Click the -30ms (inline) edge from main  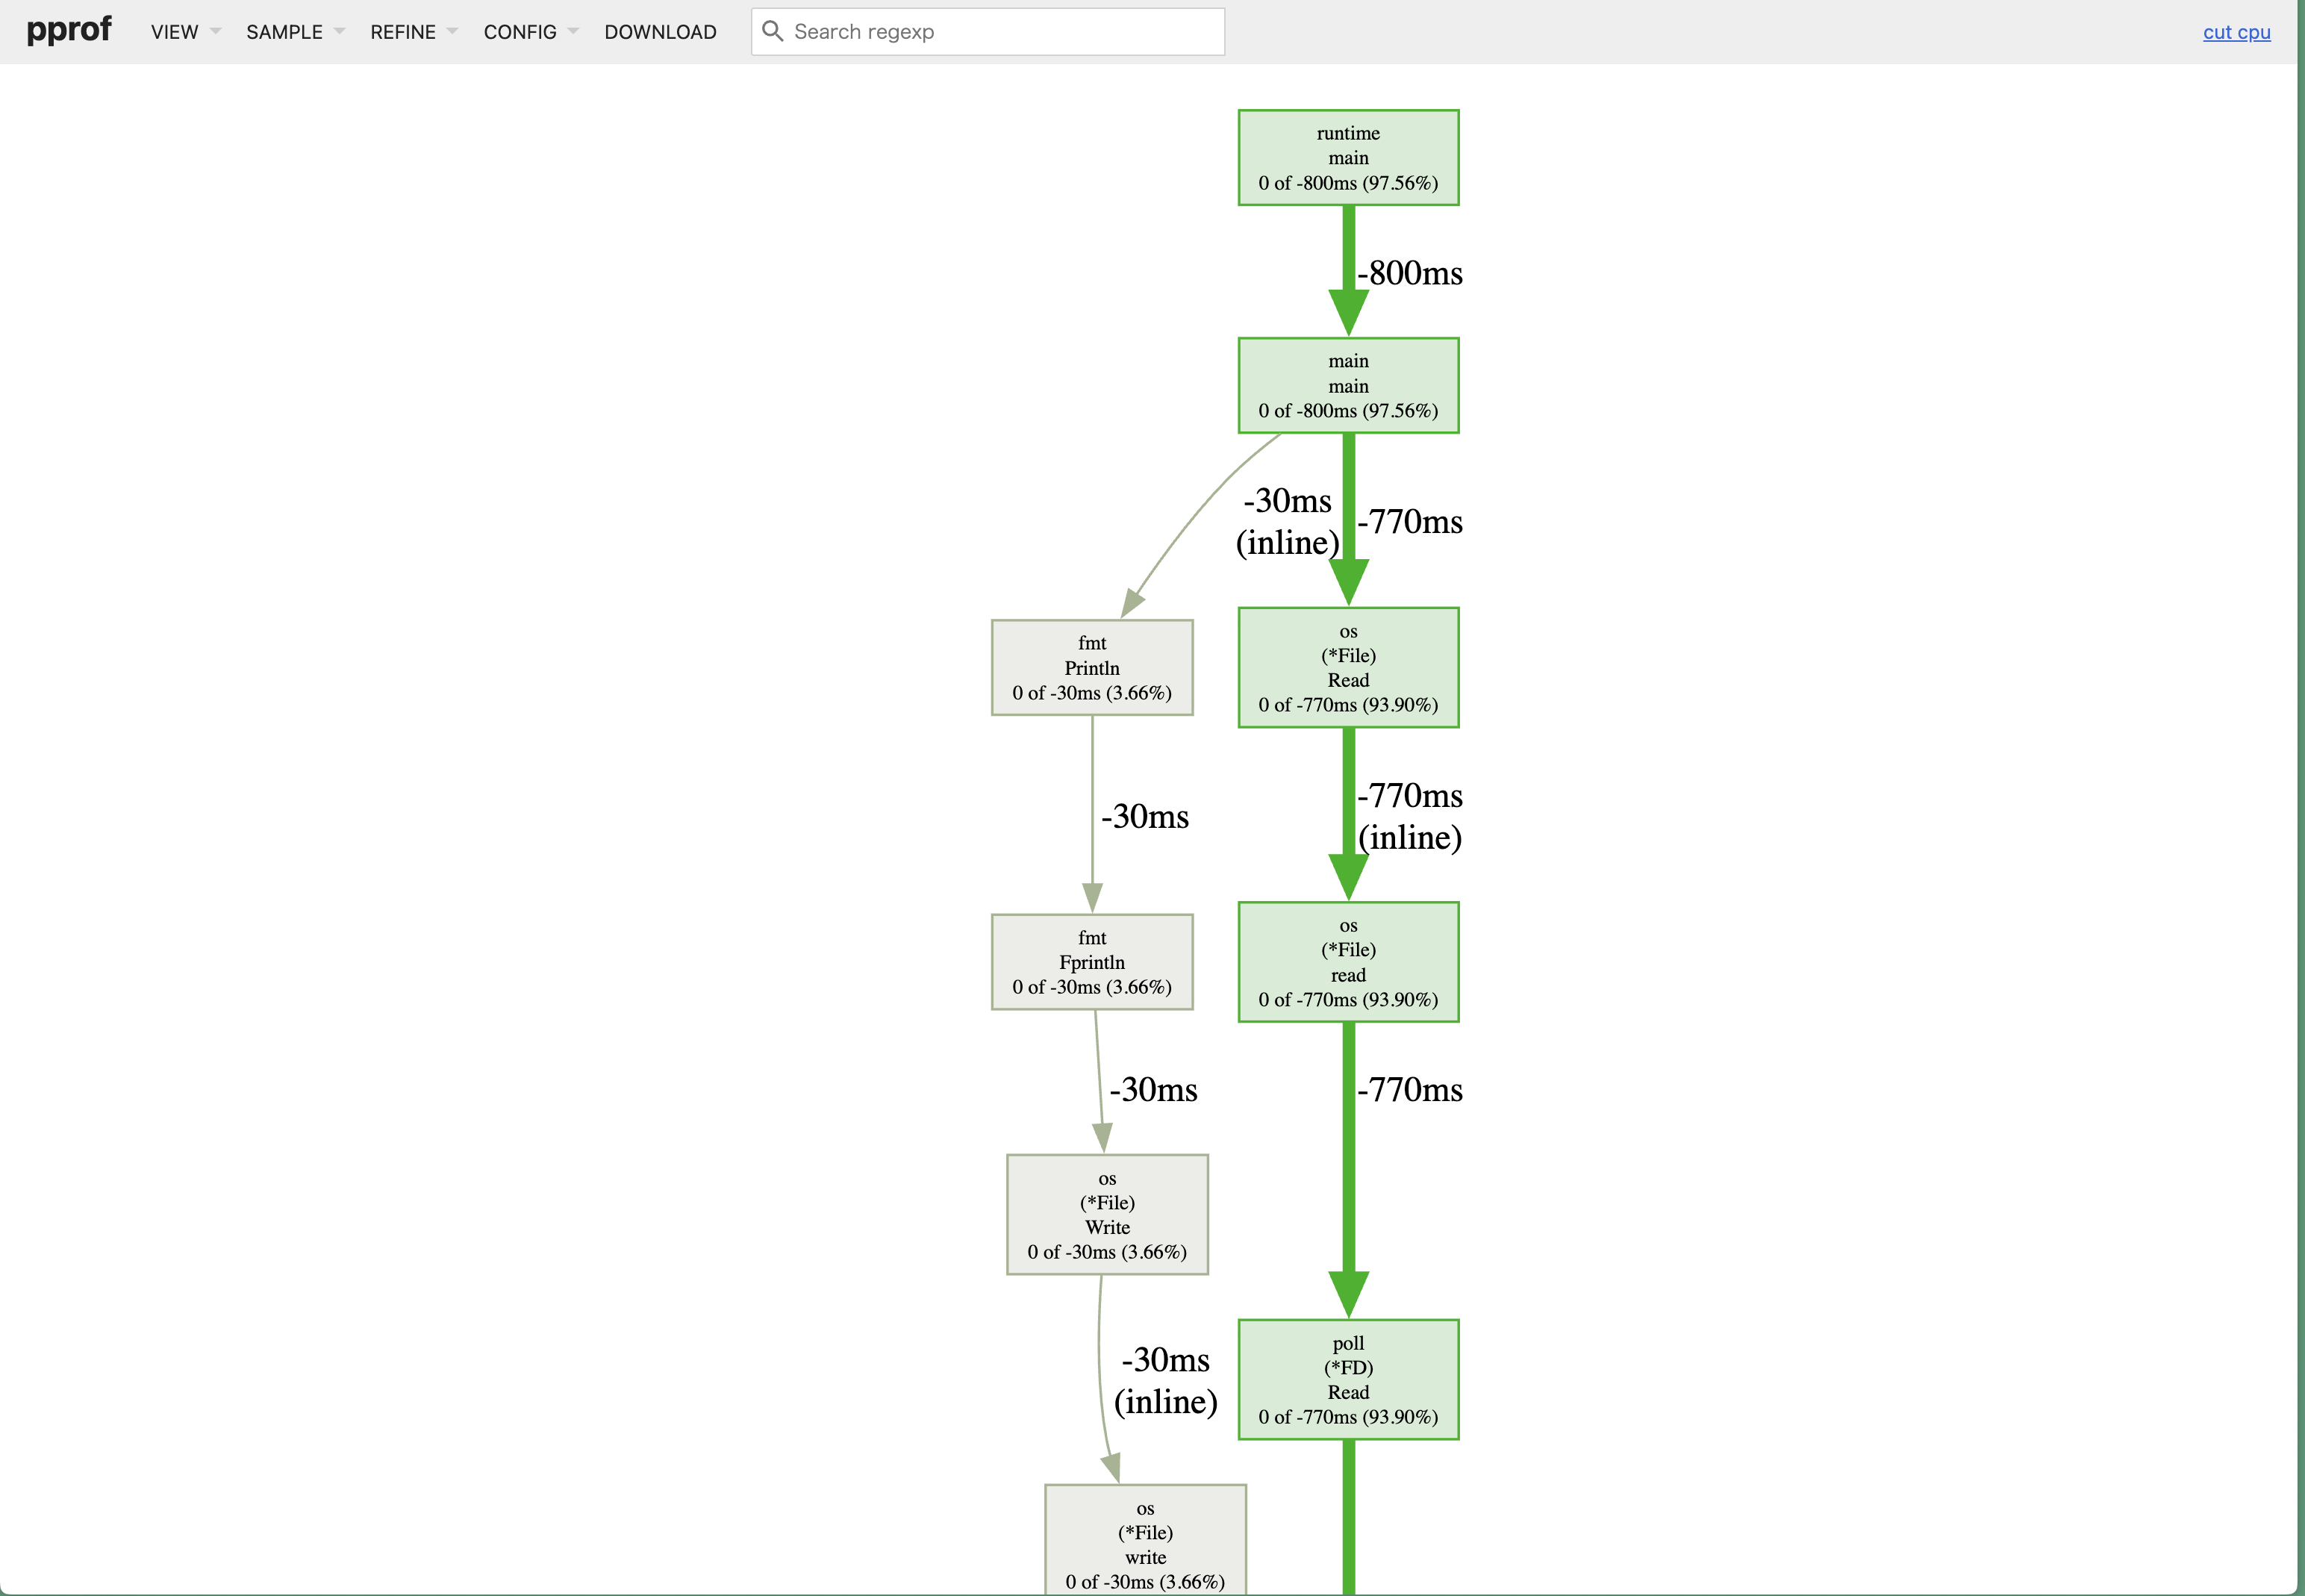tap(1287, 521)
